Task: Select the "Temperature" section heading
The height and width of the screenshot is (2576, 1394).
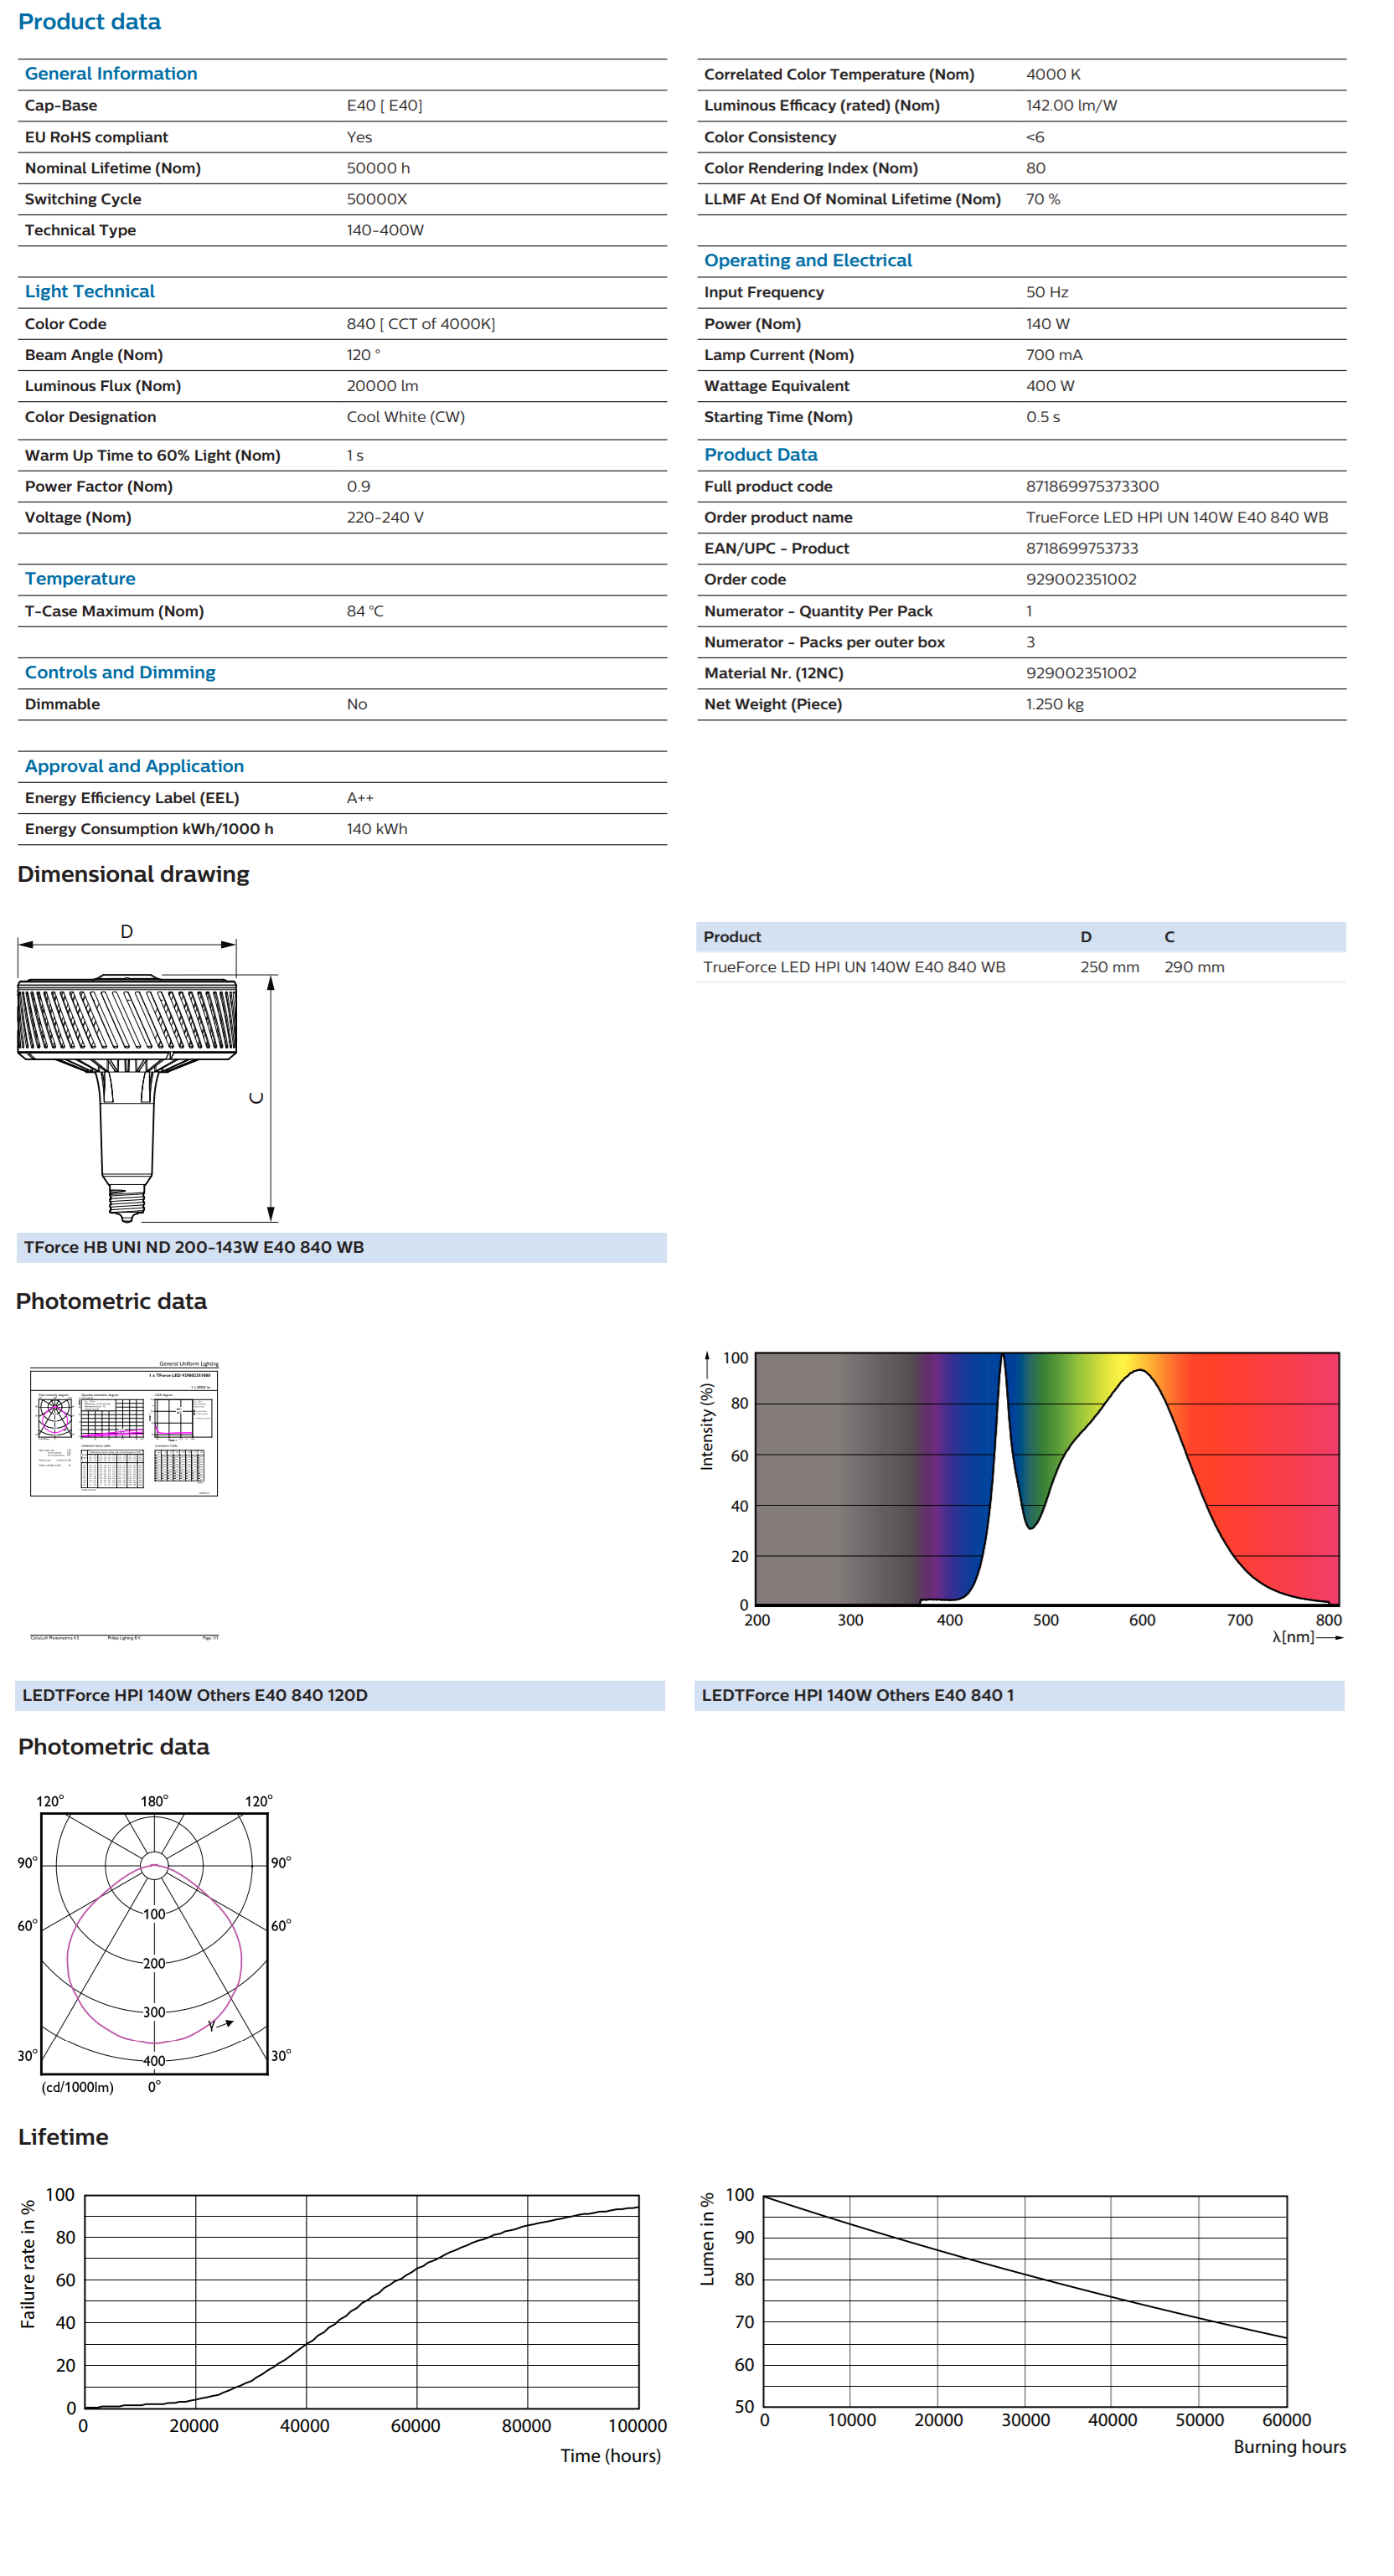Action: click(80, 579)
